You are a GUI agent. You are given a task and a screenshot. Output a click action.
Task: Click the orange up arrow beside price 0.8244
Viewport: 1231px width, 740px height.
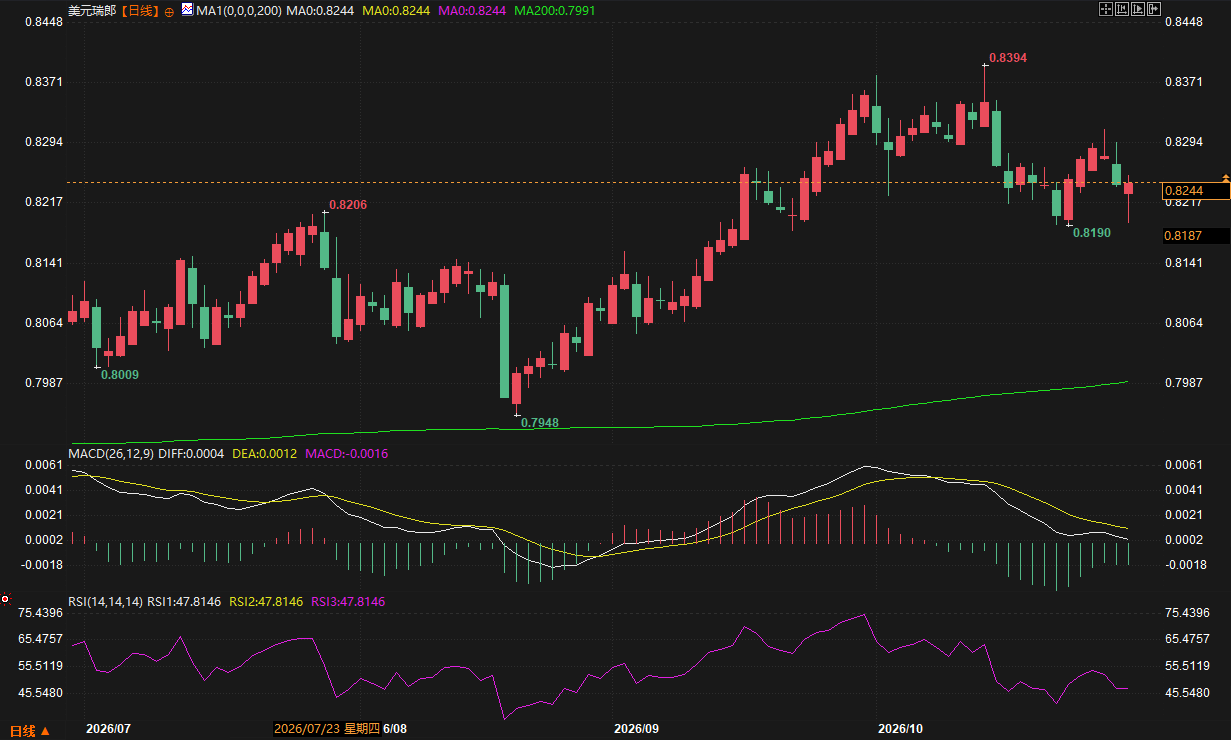pyautogui.click(x=1224, y=176)
